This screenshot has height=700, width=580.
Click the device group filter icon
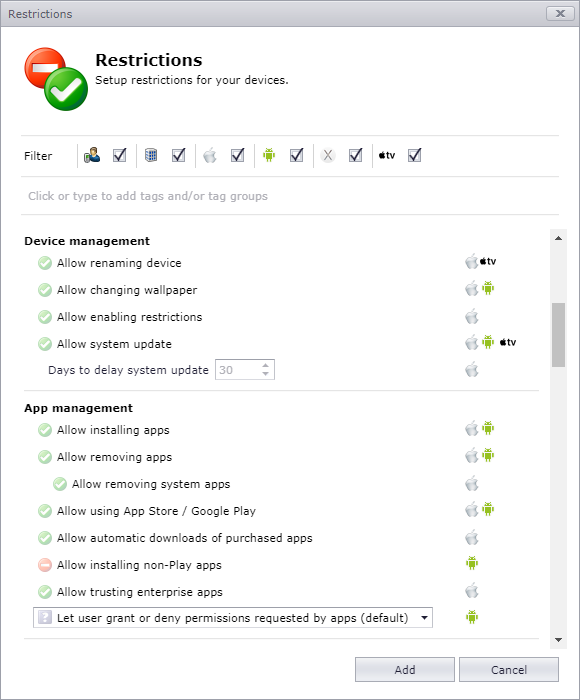click(x=151, y=155)
